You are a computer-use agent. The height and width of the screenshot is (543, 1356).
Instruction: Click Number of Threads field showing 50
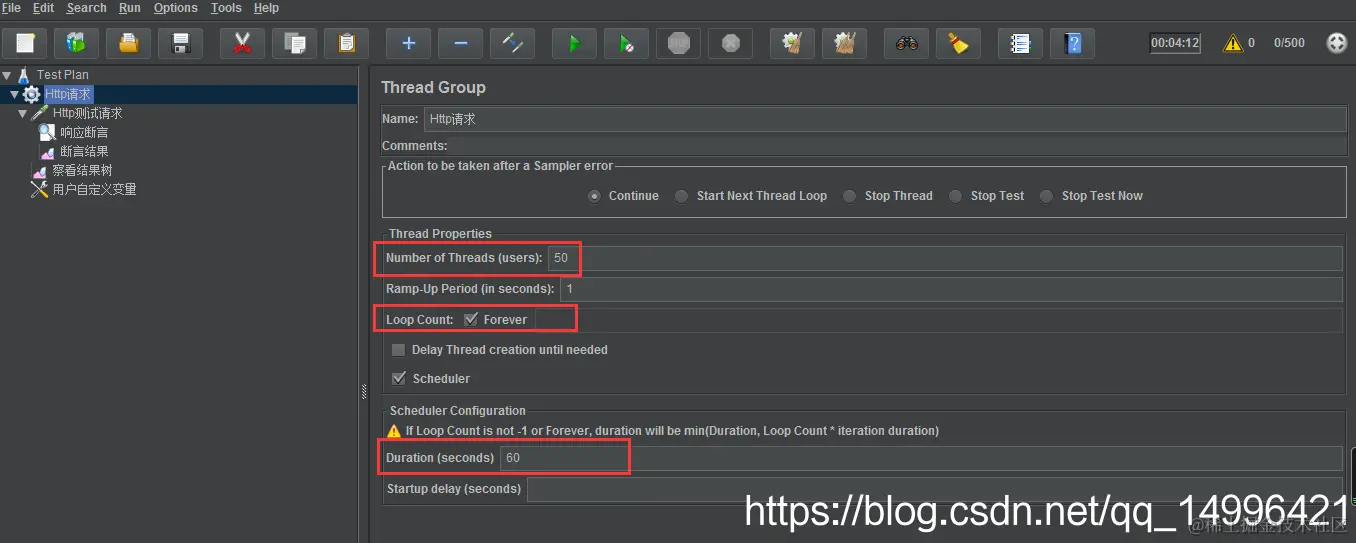click(945, 258)
